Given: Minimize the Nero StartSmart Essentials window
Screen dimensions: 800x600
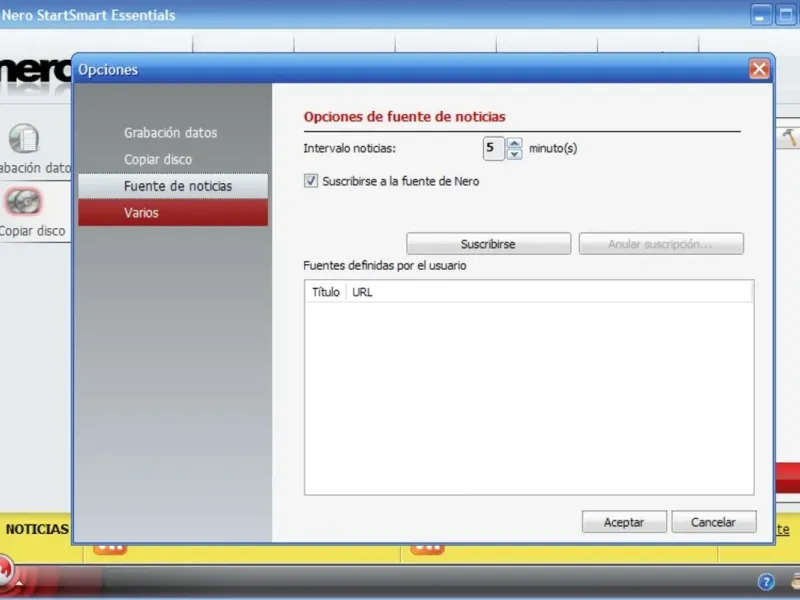Looking at the screenshot, I should tap(760, 14).
